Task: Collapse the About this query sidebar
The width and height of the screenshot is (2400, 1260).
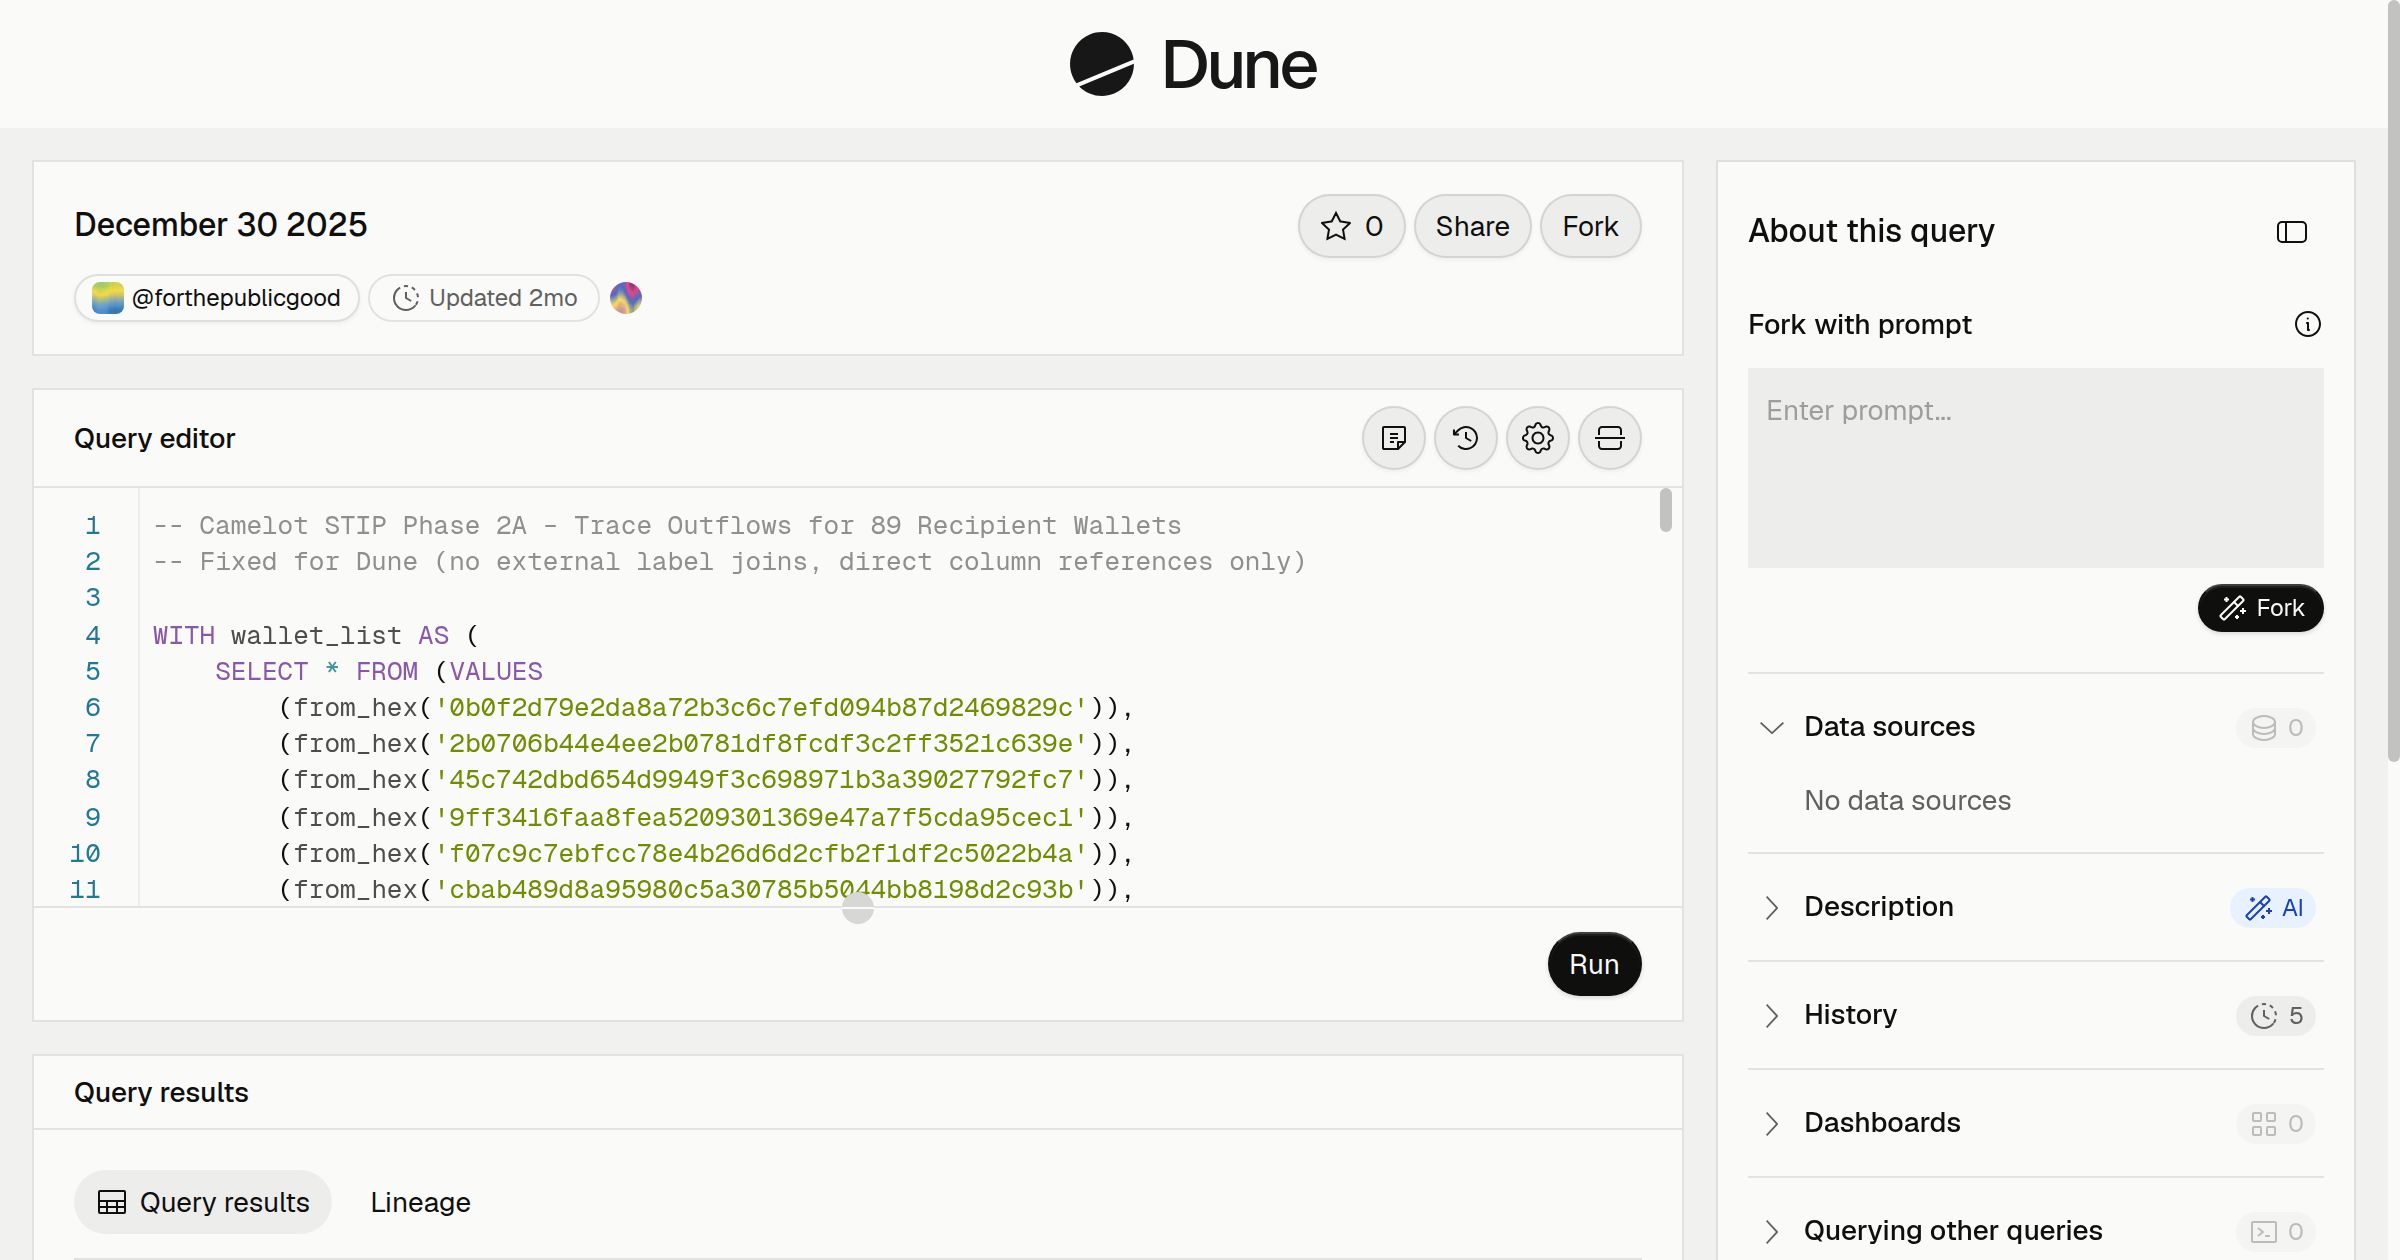Action: [2292, 232]
